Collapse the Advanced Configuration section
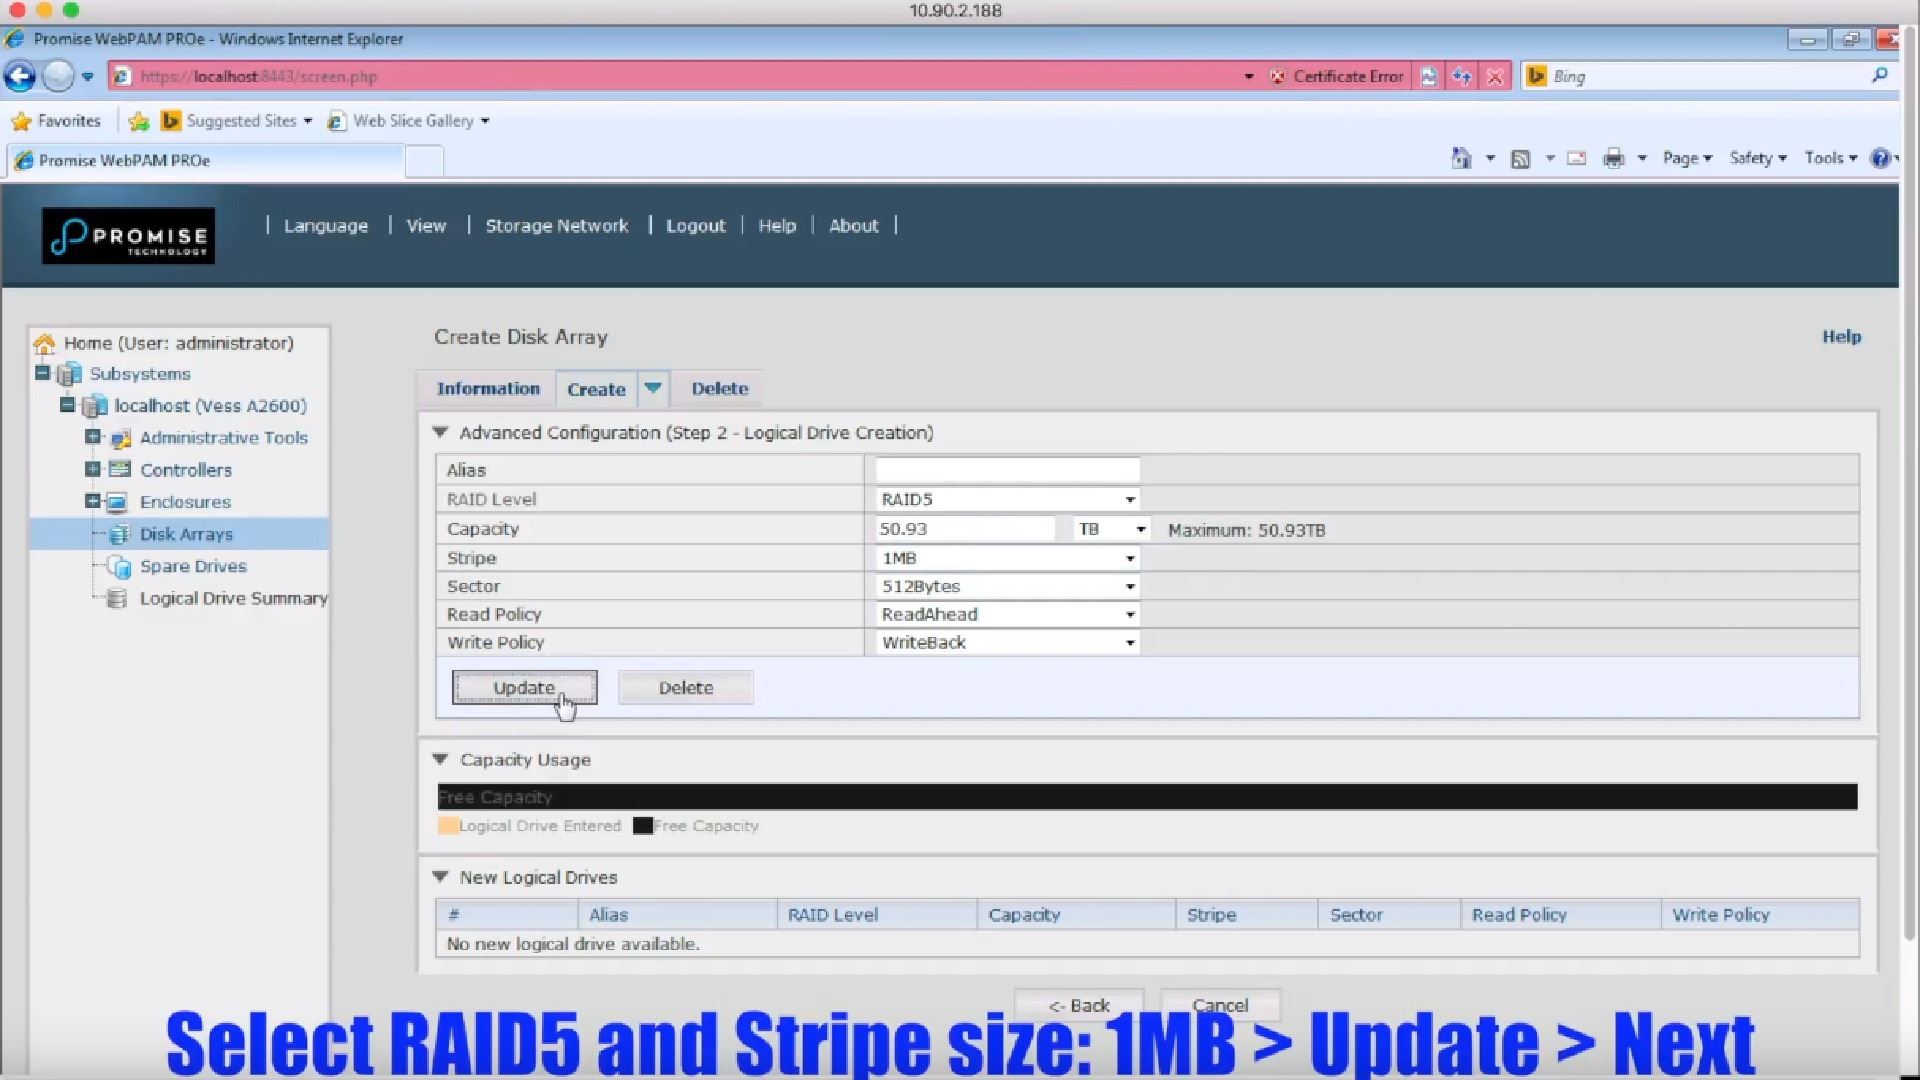Viewport: 1920px width, 1080px height. pyautogui.click(x=440, y=433)
